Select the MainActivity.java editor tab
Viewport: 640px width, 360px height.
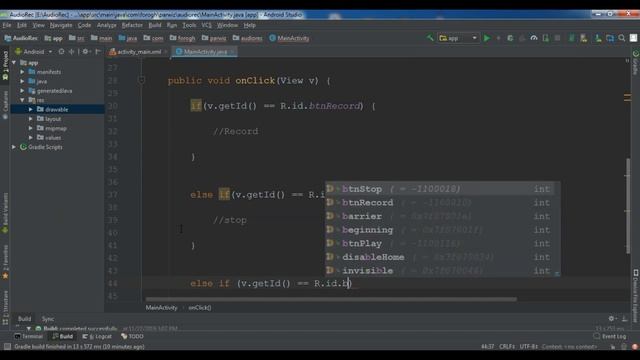[x=204, y=52]
